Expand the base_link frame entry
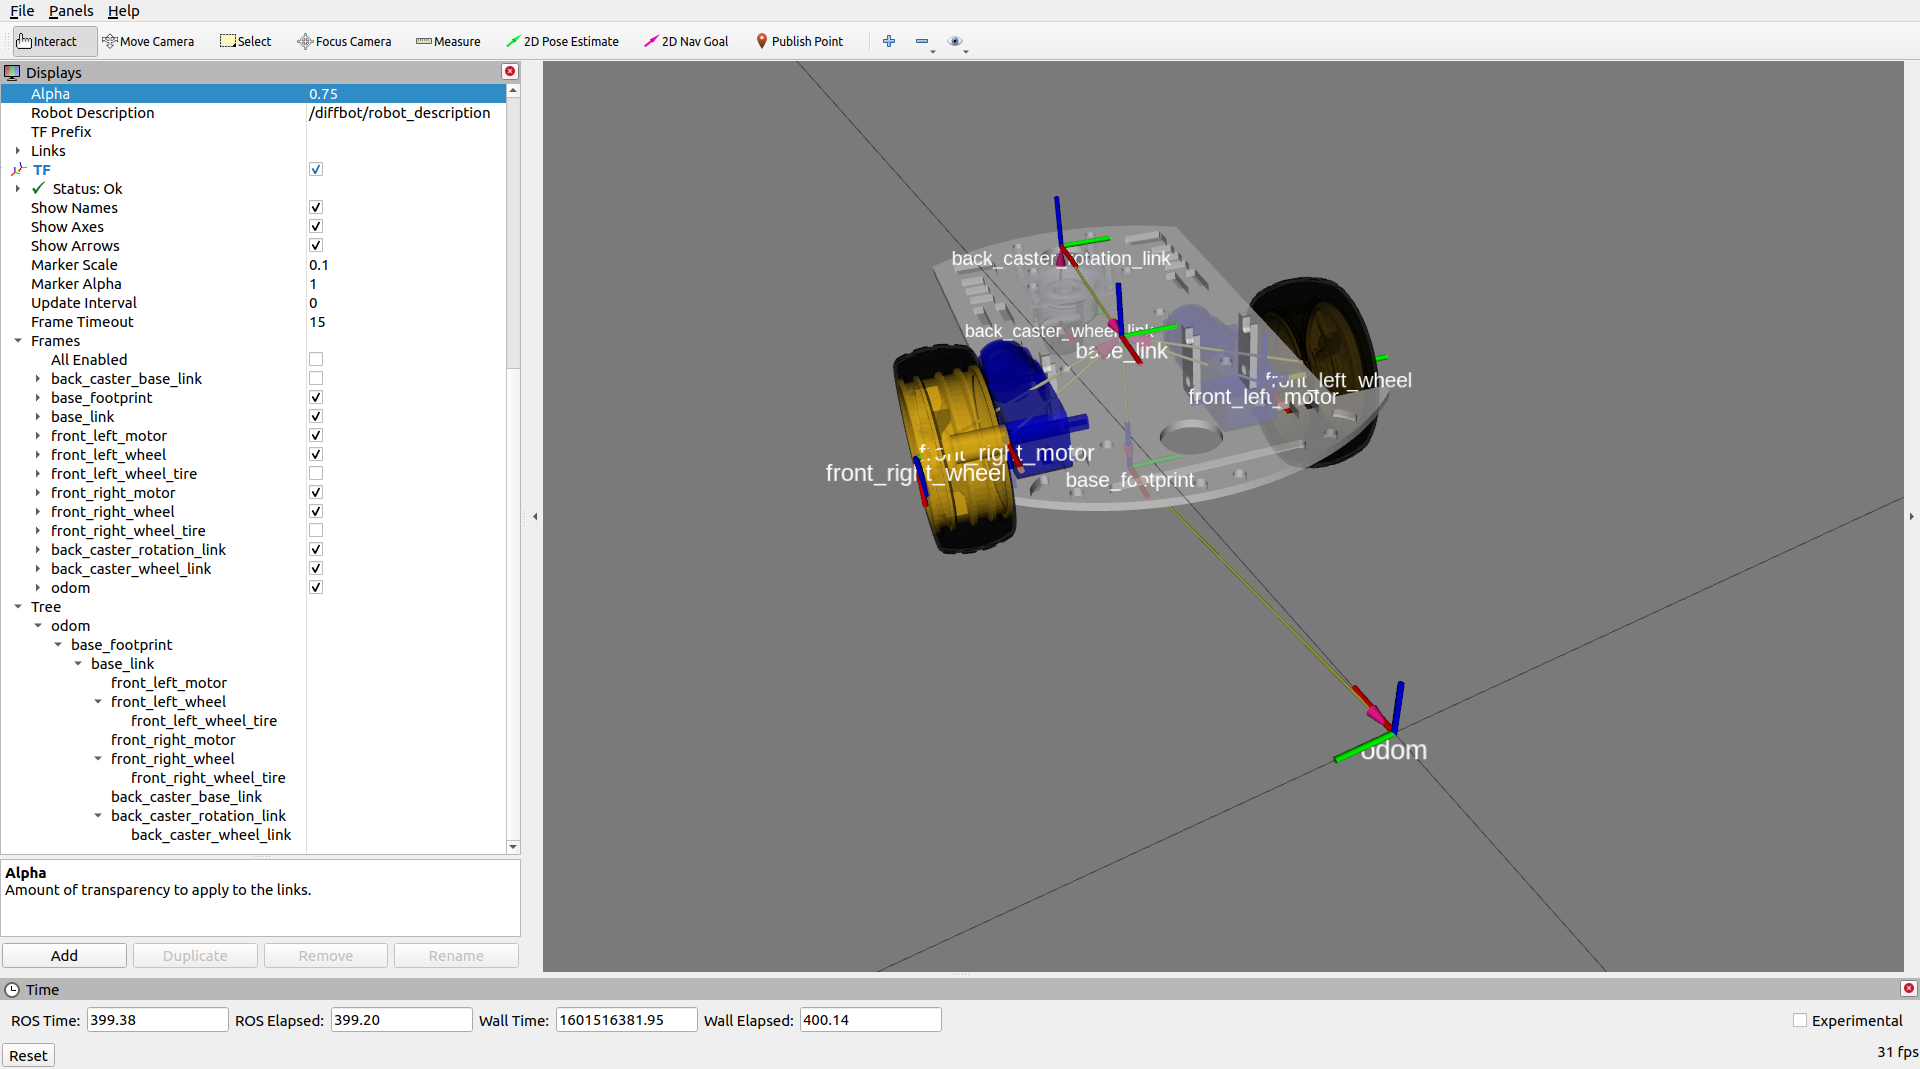 [x=38, y=417]
